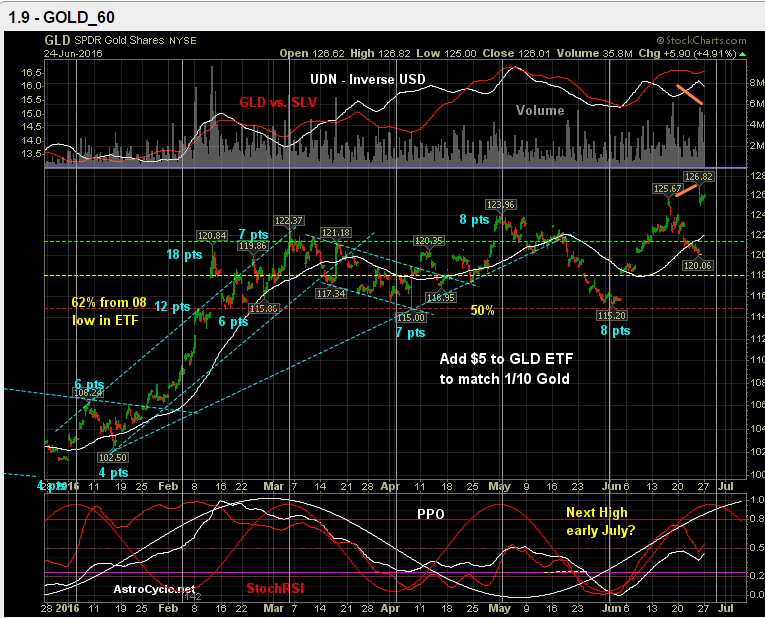Click the '12 pts' annotation
The image size is (765, 618).
[172, 307]
